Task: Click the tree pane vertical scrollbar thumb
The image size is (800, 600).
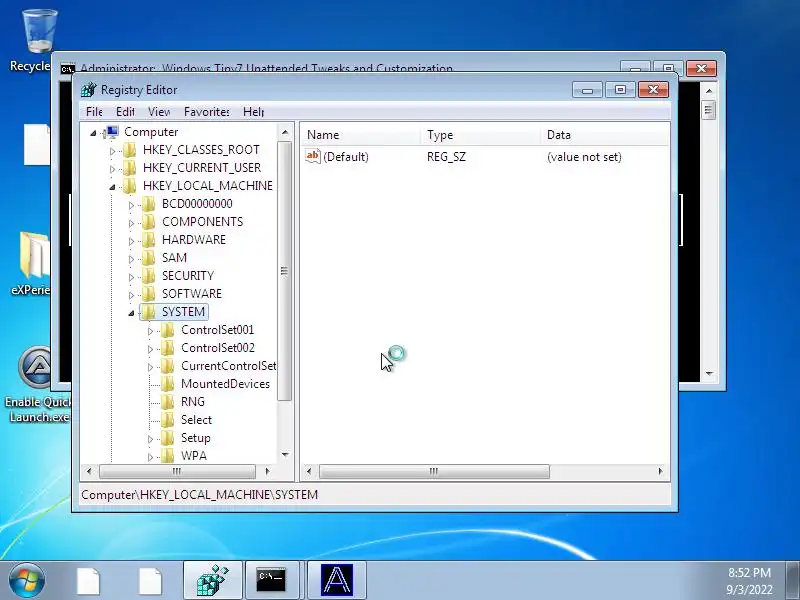Action: click(285, 271)
